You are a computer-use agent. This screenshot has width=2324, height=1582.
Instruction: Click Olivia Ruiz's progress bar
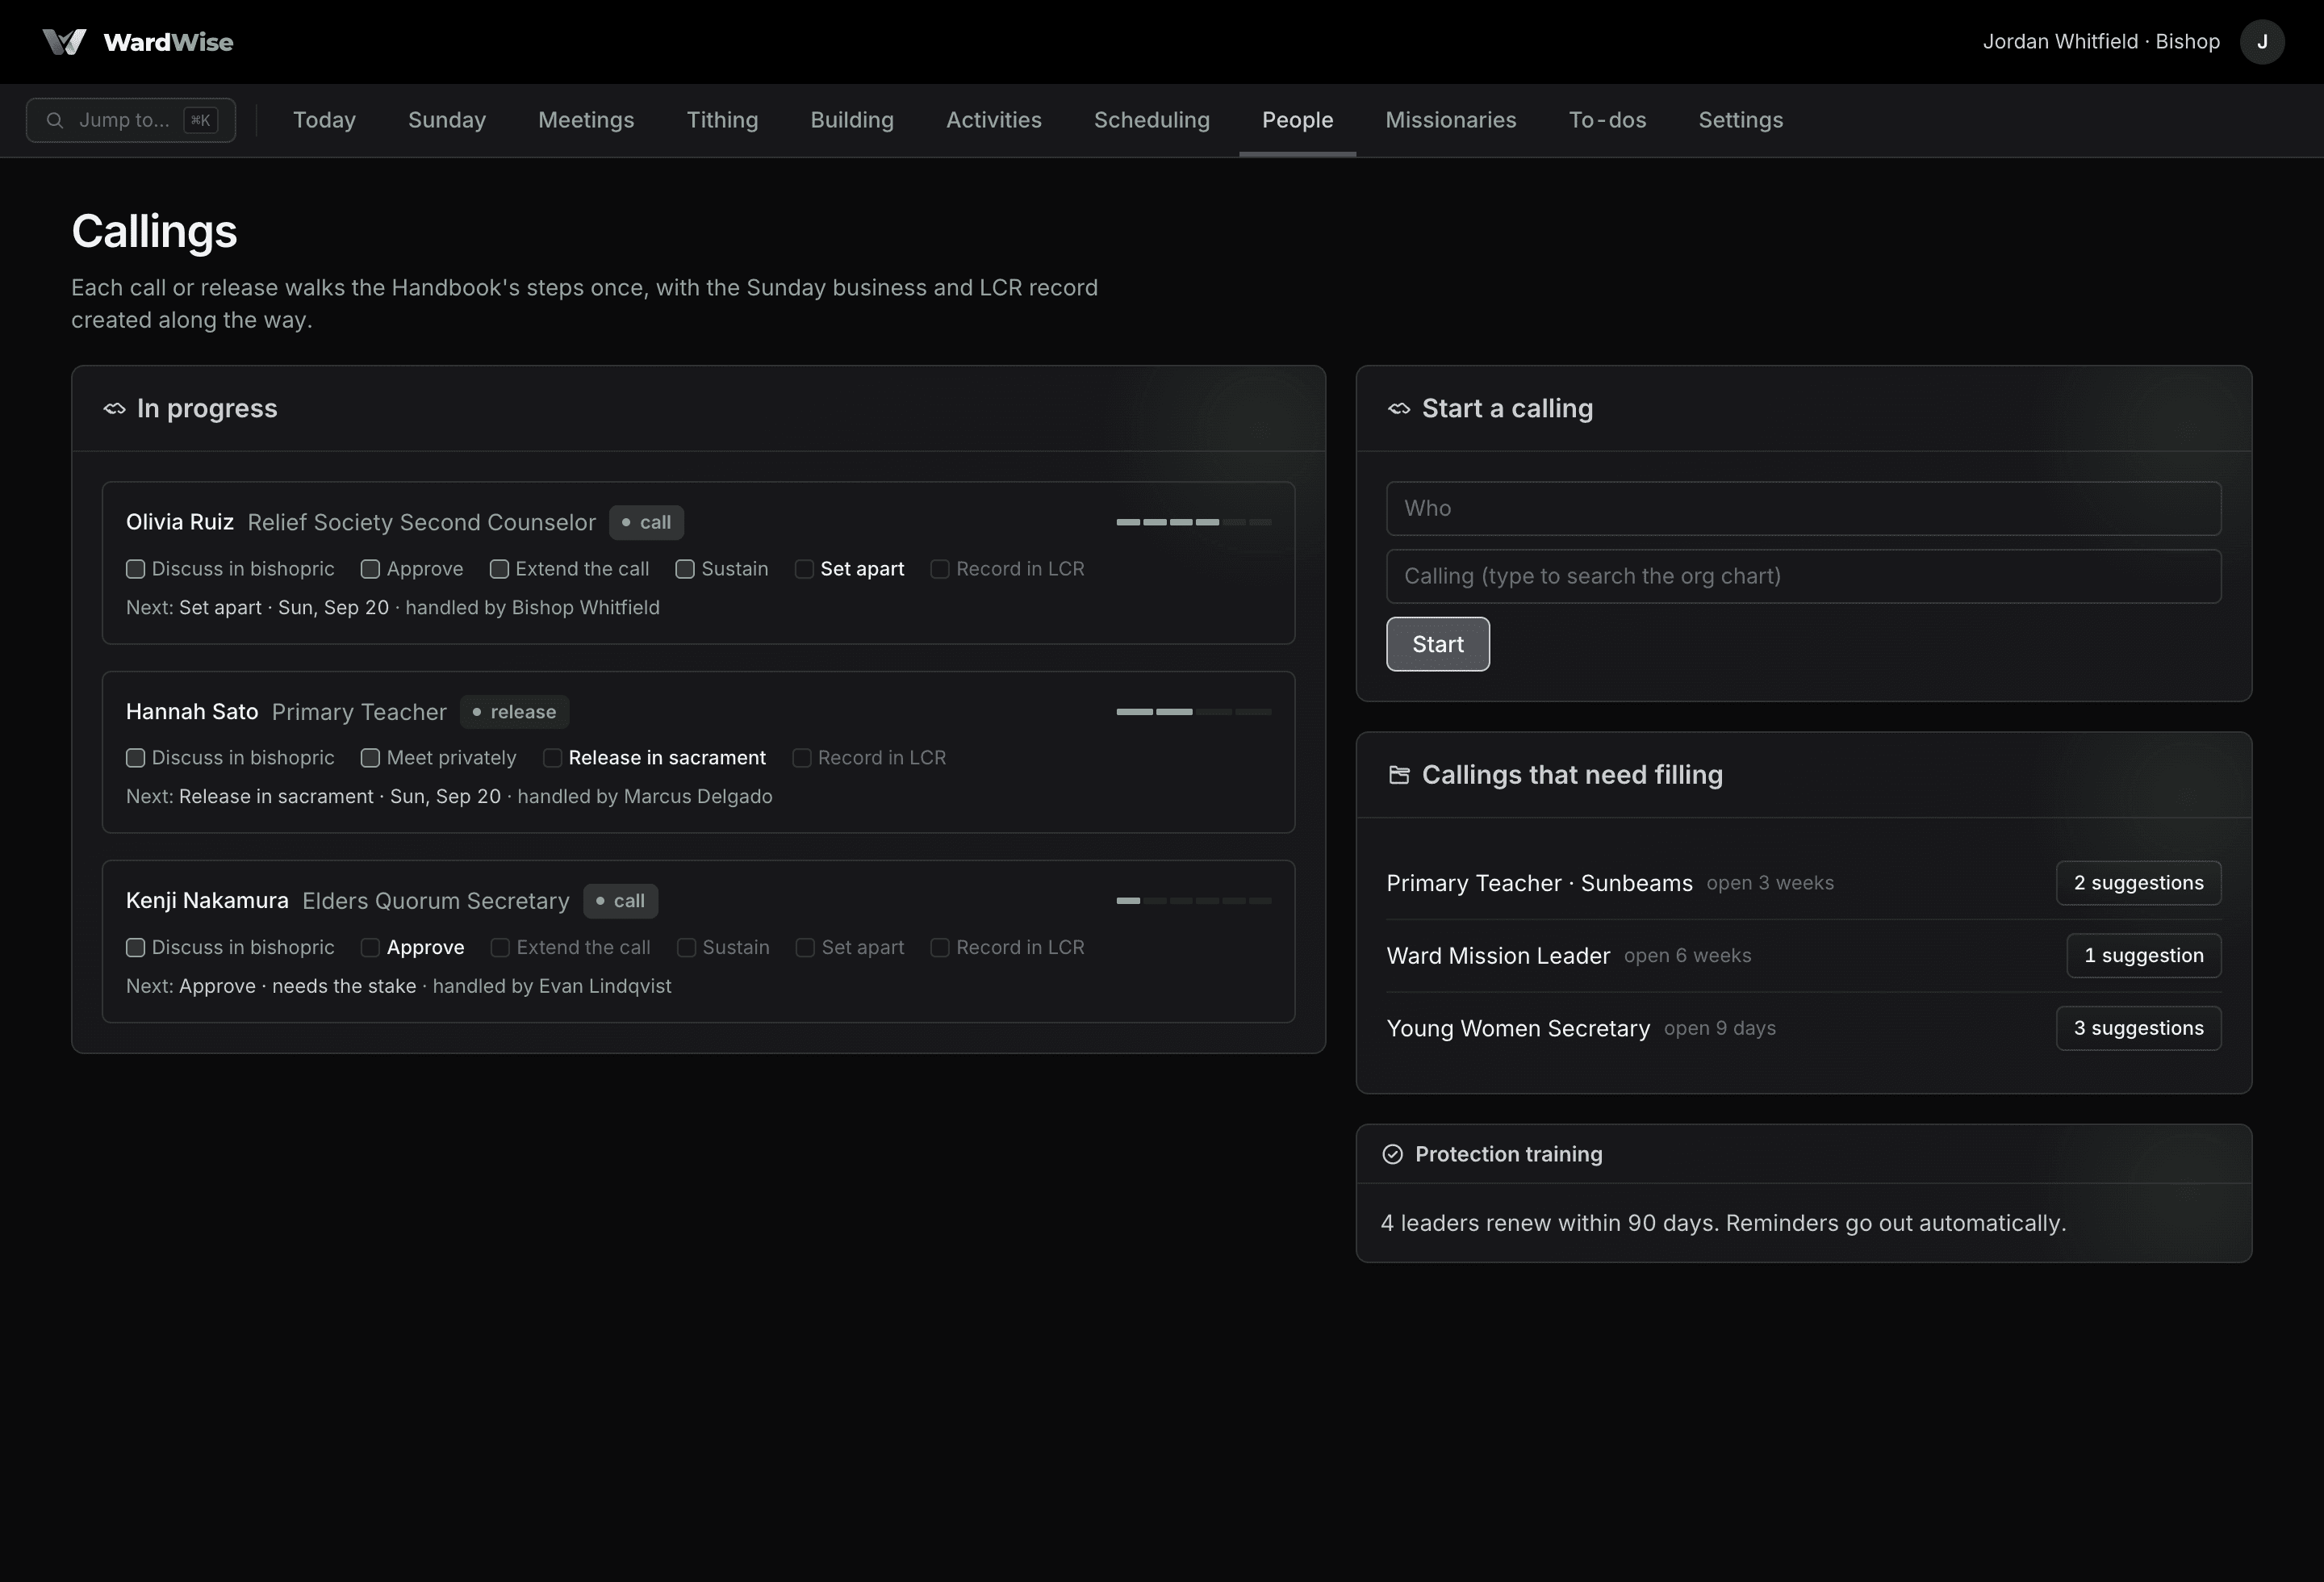tap(1194, 522)
